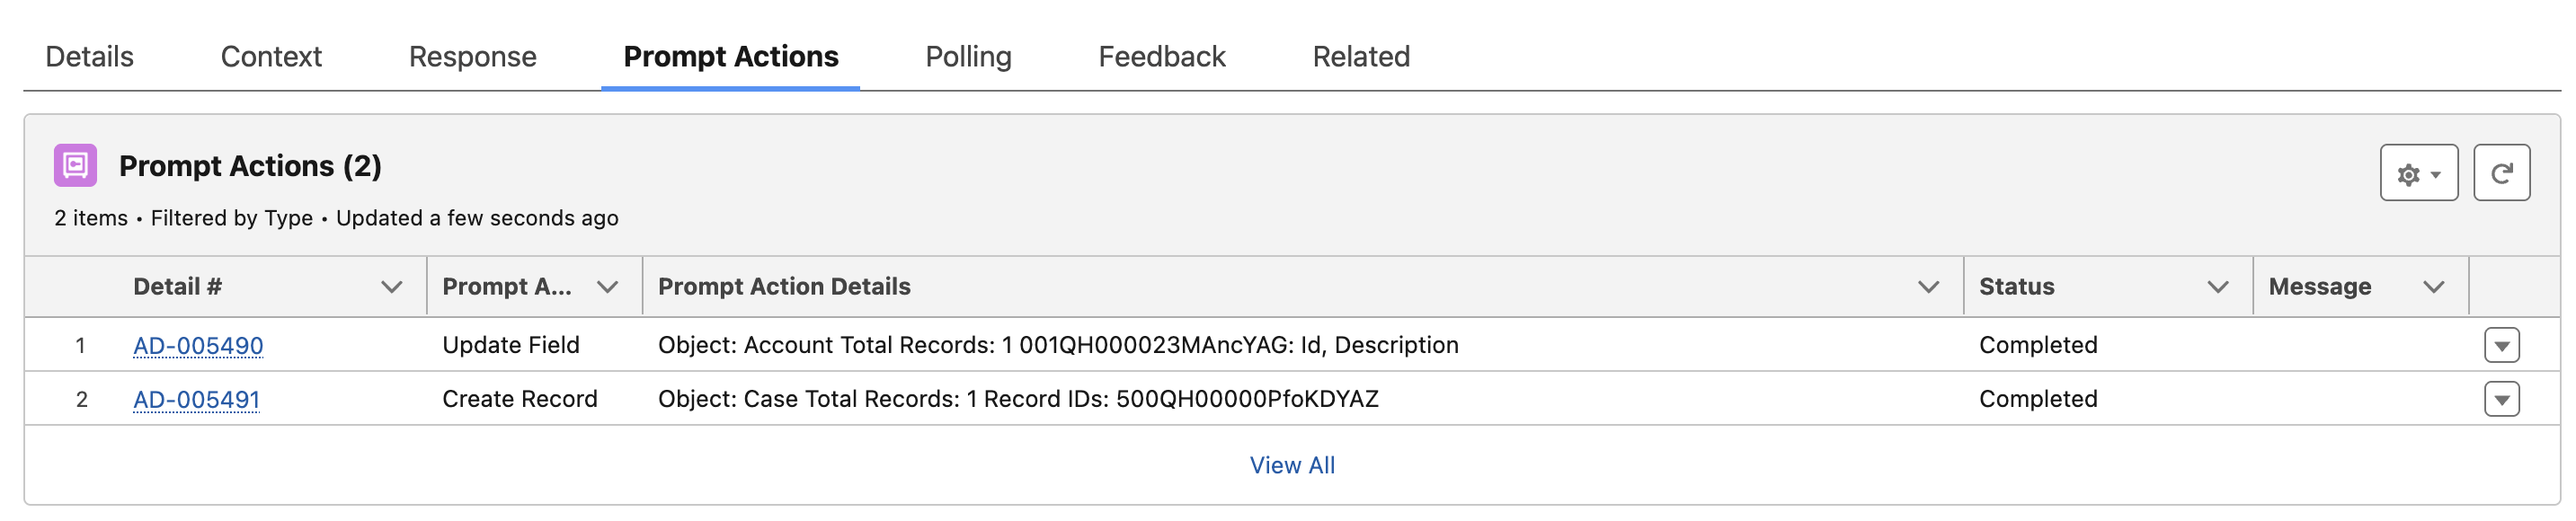
Task: Open the list settings gear menu
Action: click(2417, 174)
